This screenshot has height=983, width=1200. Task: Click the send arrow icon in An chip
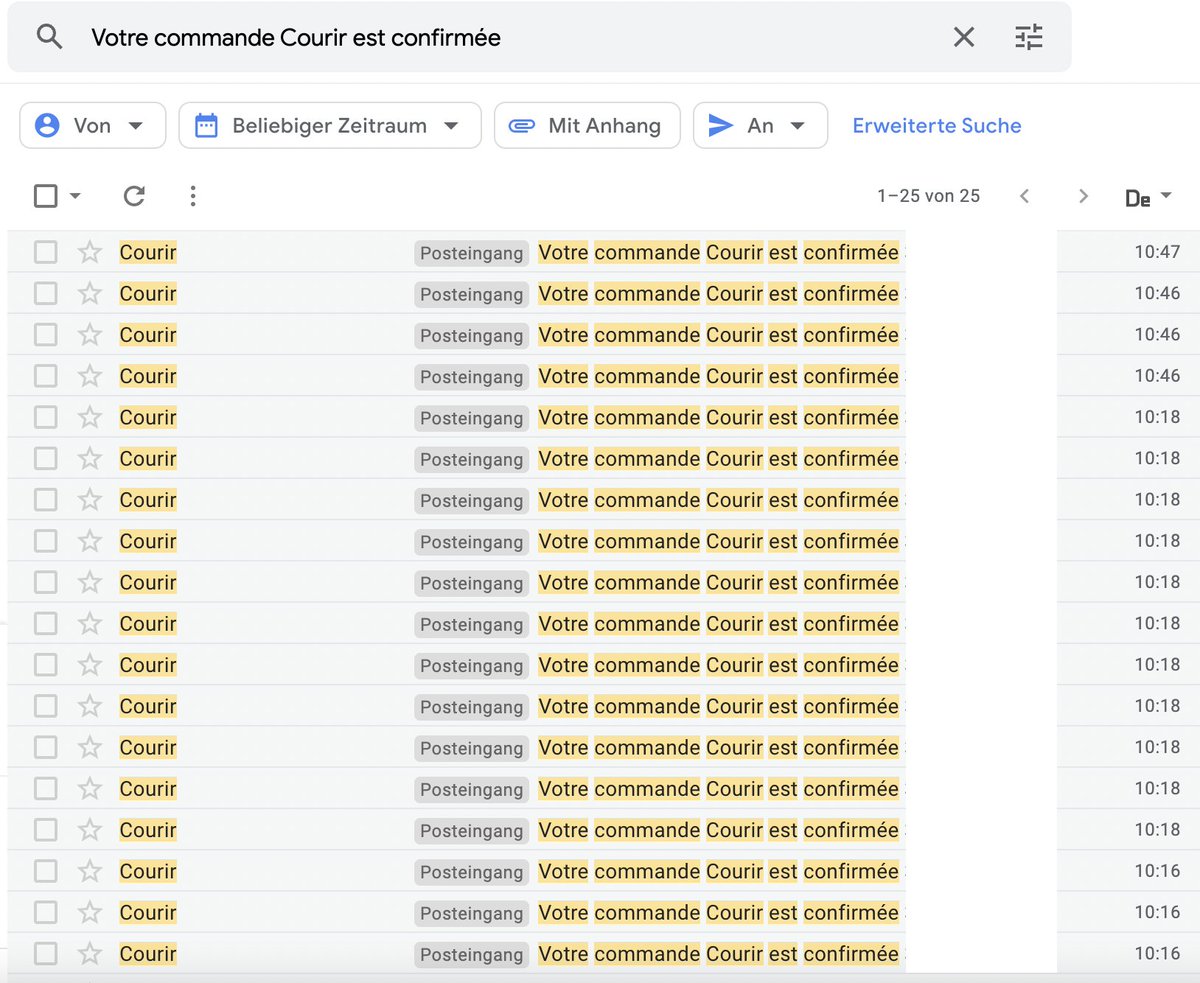pos(721,126)
